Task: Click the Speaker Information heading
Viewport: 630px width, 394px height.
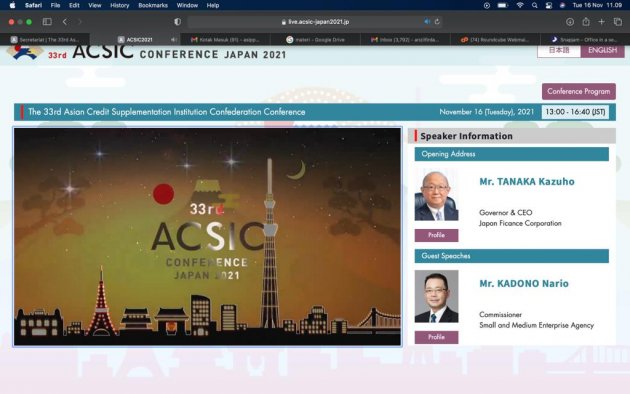Action: 466,136
